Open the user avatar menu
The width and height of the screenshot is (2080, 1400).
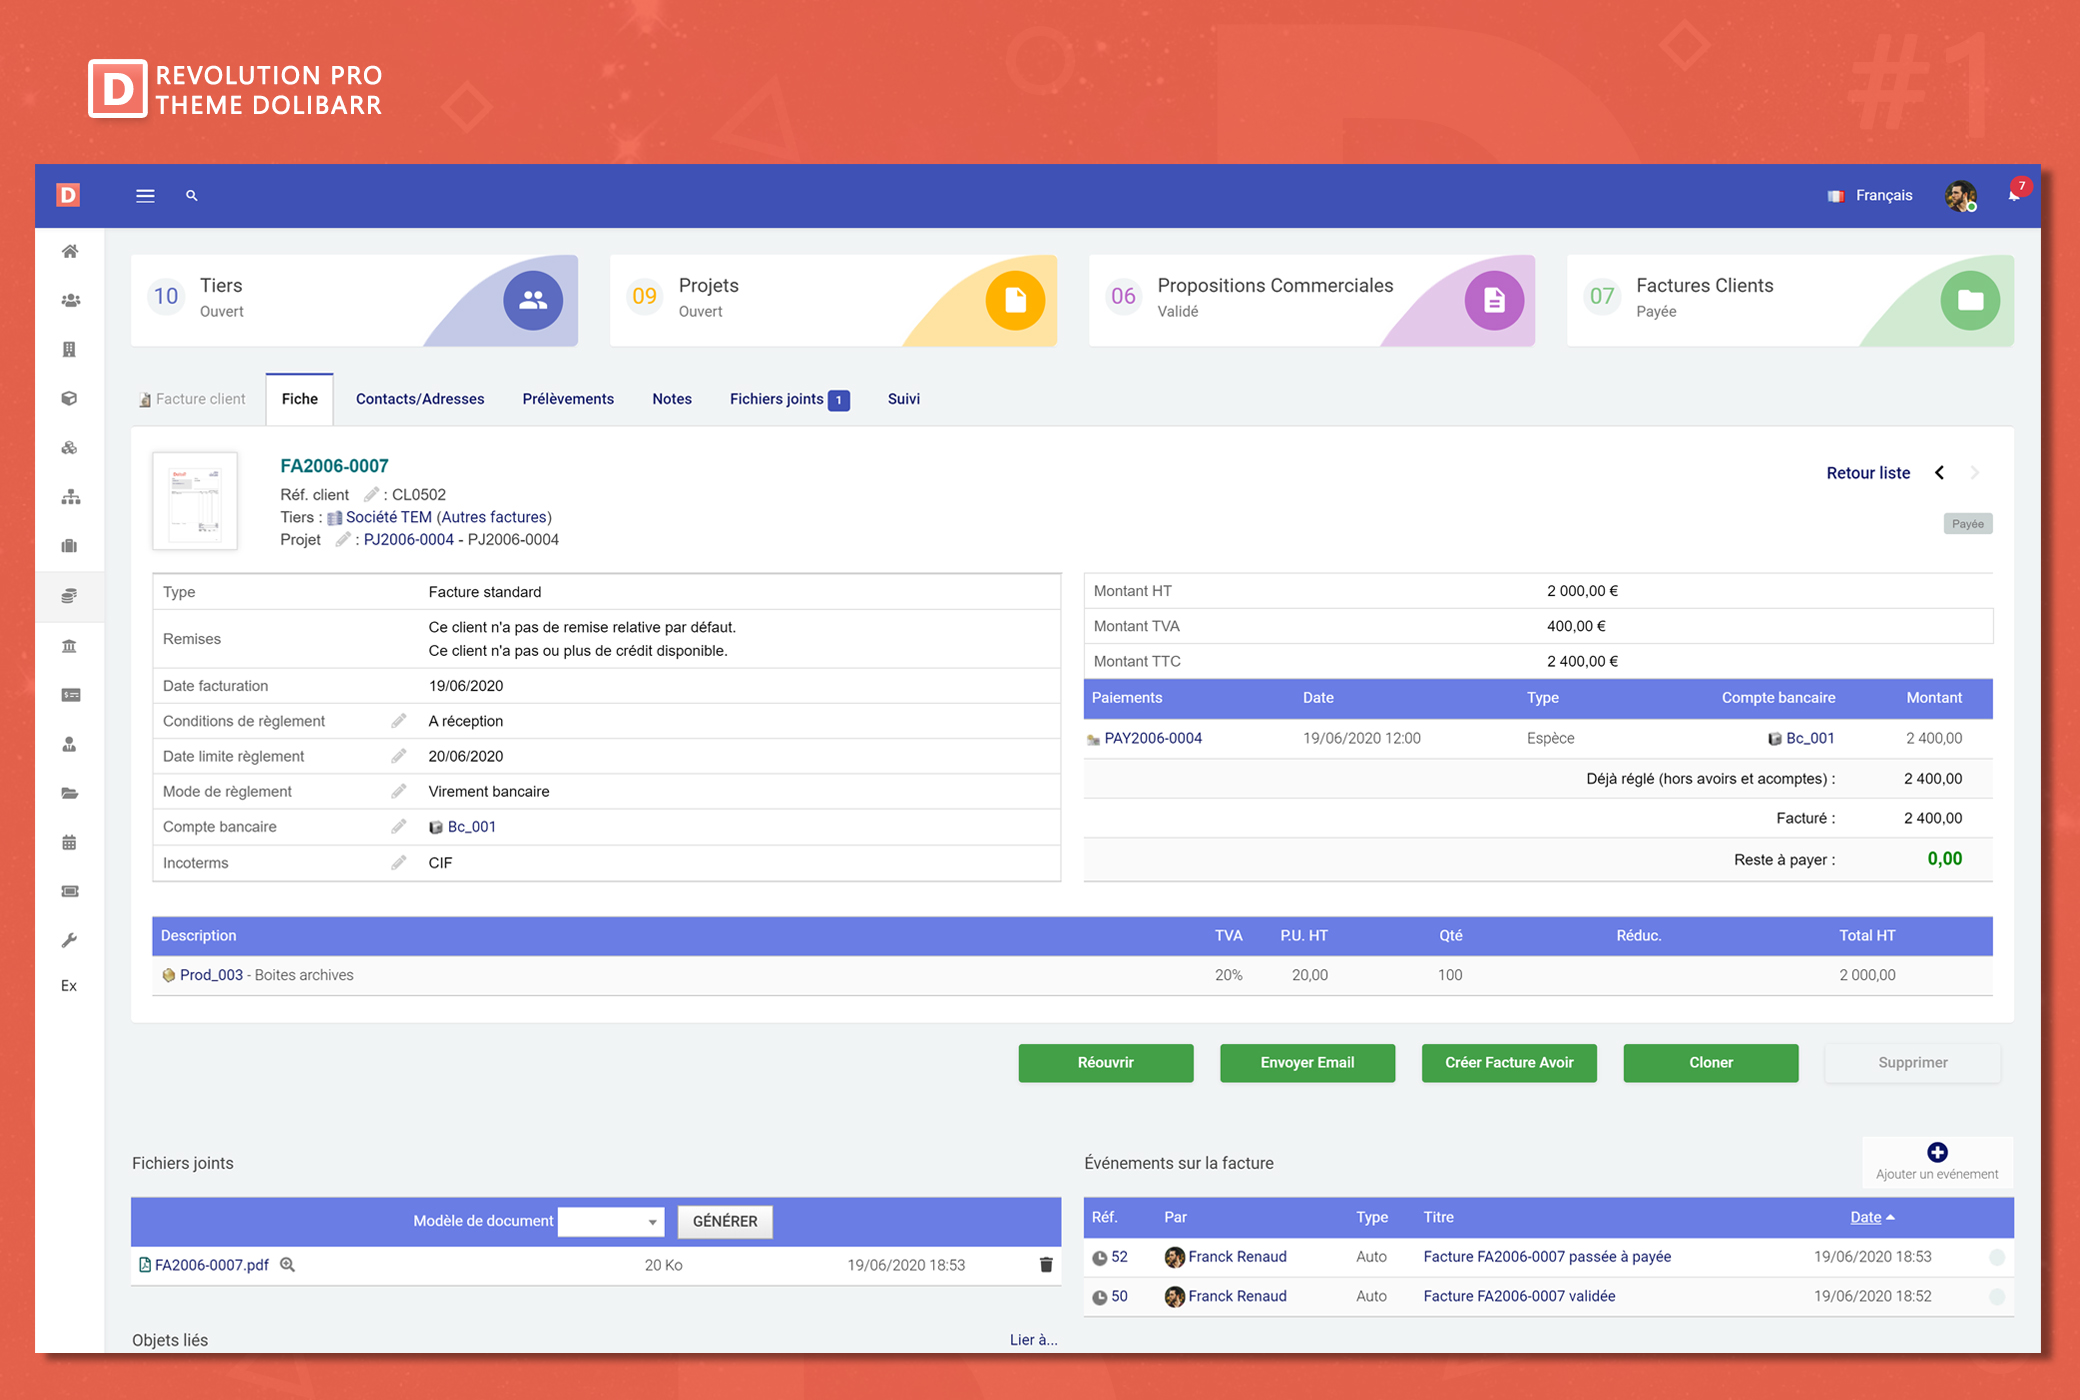click(x=1961, y=196)
